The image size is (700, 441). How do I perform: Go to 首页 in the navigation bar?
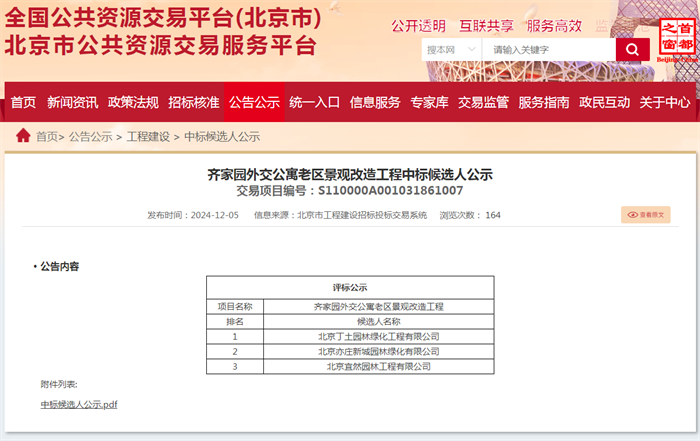pyautogui.click(x=23, y=102)
